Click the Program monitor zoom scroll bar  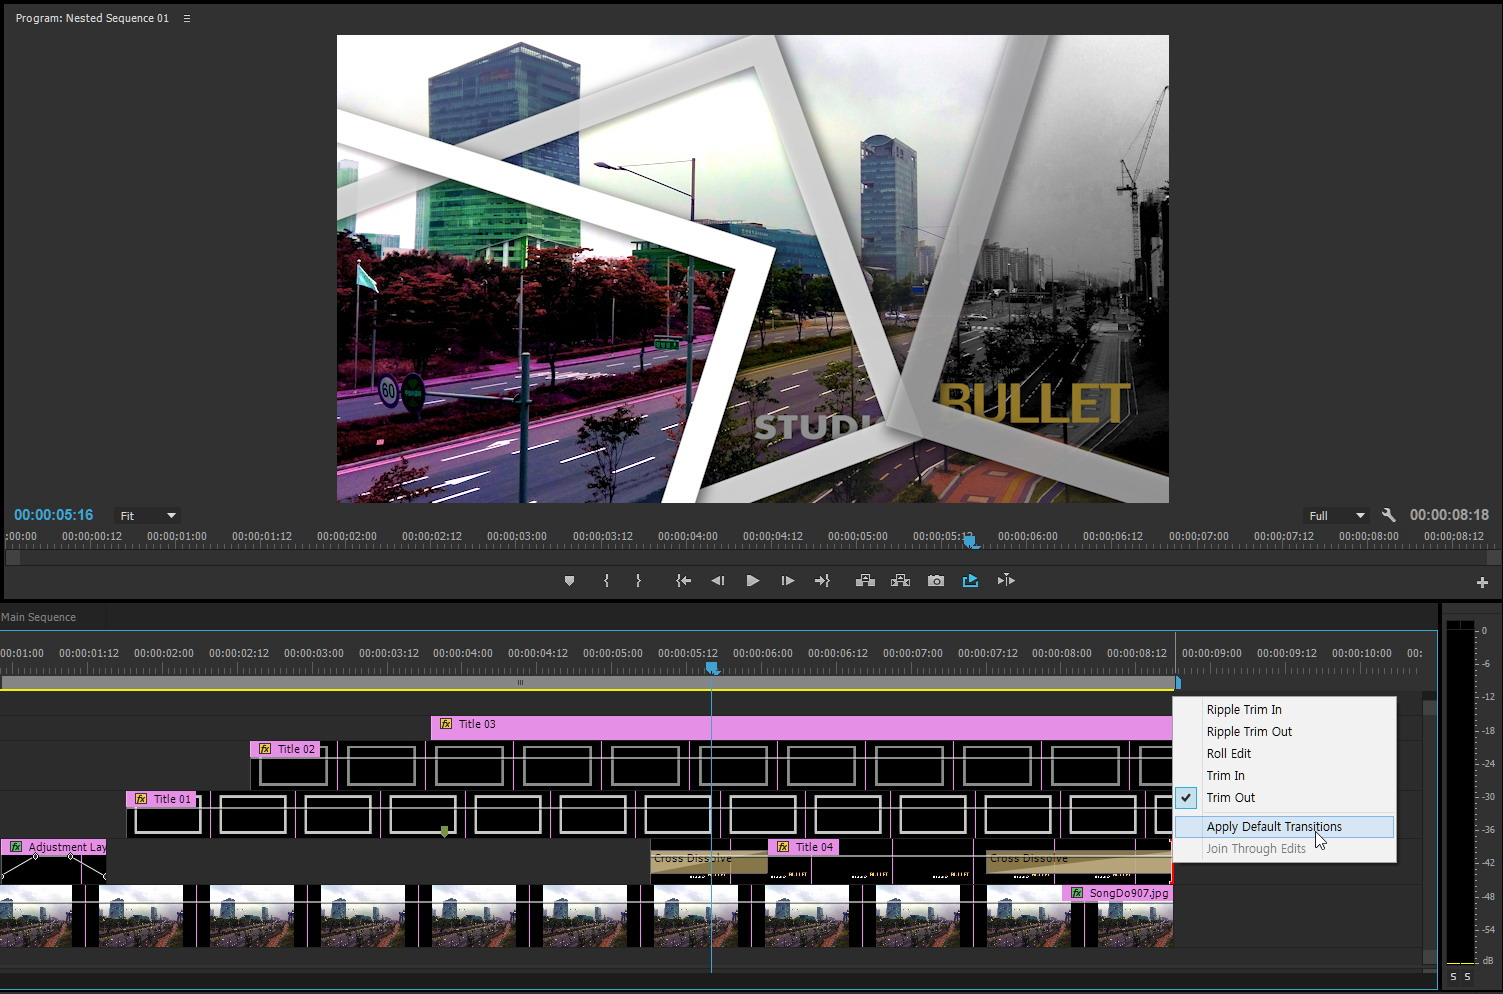[751, 558]
